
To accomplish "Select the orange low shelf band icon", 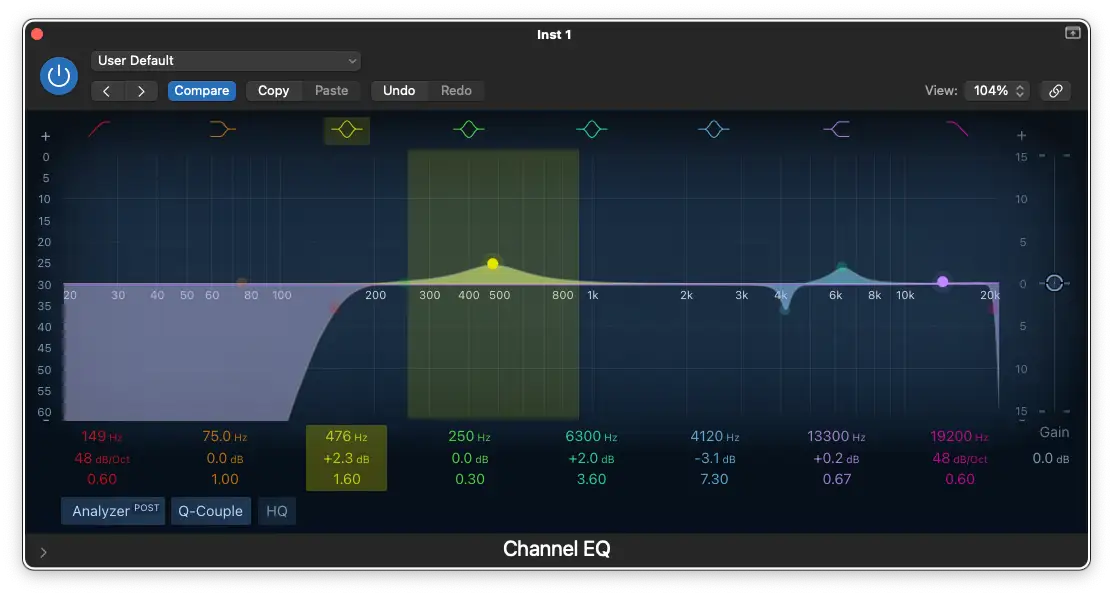I will 223,129.
